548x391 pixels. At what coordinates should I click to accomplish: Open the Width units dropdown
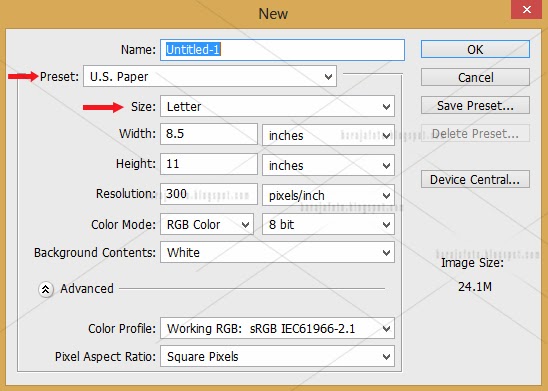328,135
